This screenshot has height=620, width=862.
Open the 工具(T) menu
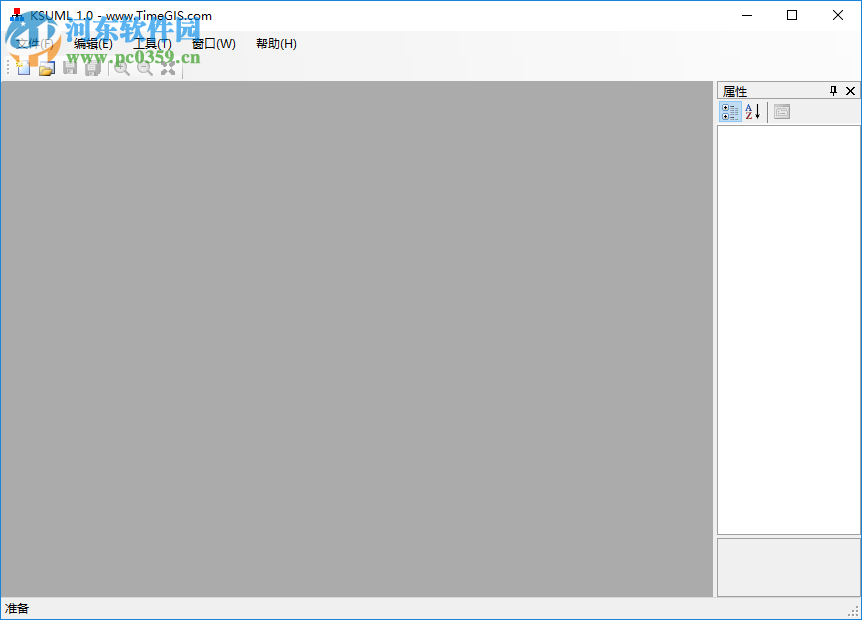150,43
